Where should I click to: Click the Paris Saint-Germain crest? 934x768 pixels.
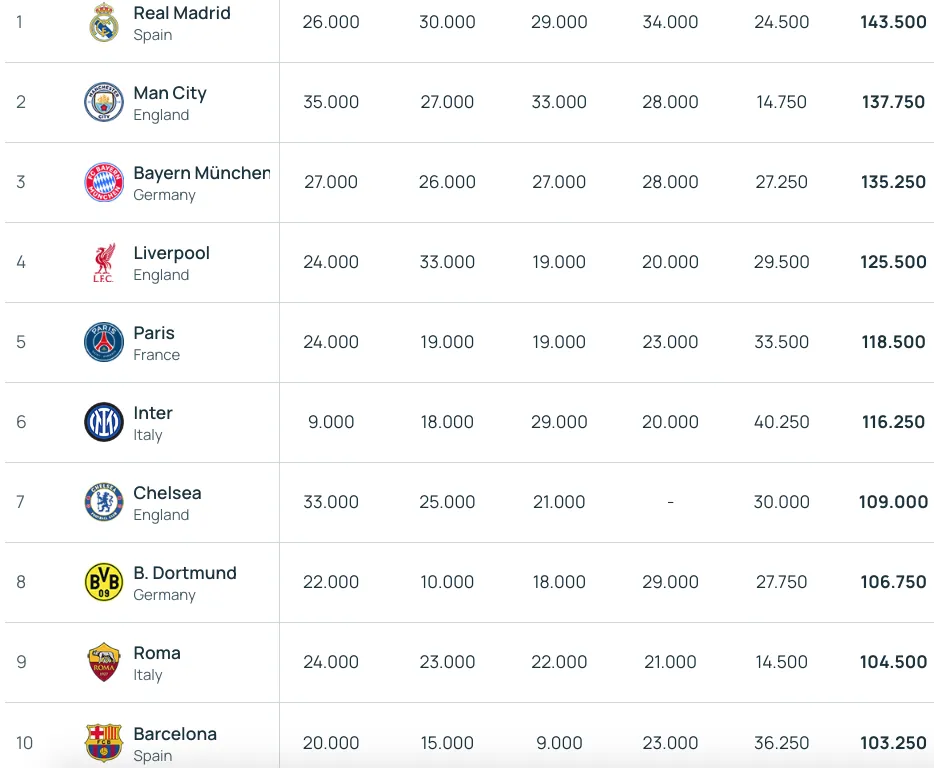tap(104, 342)
